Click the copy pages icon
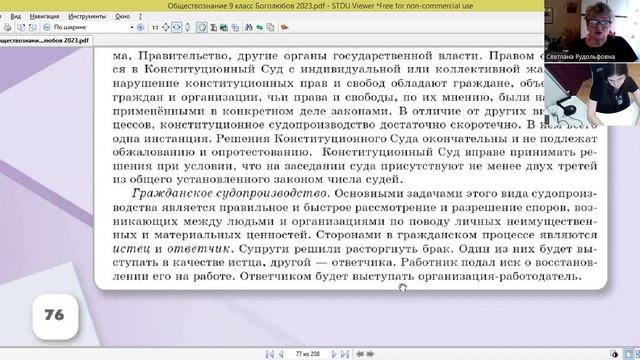Viewport: 640px width, 360px height. tap(270, 27)
